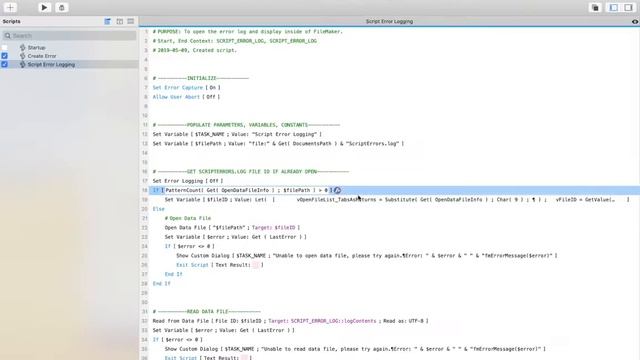Select the Set Error Logging [ Off ] step

(x=188, y=181)
